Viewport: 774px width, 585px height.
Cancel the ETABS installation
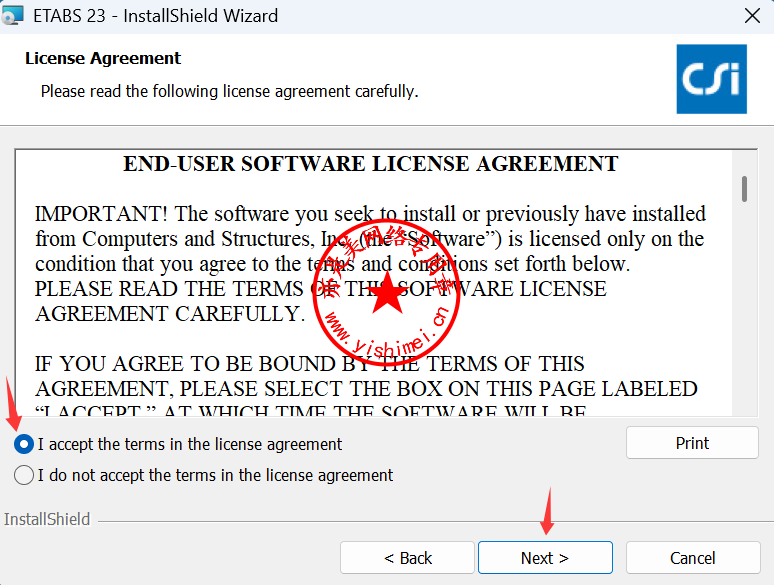tap(692, 558)
